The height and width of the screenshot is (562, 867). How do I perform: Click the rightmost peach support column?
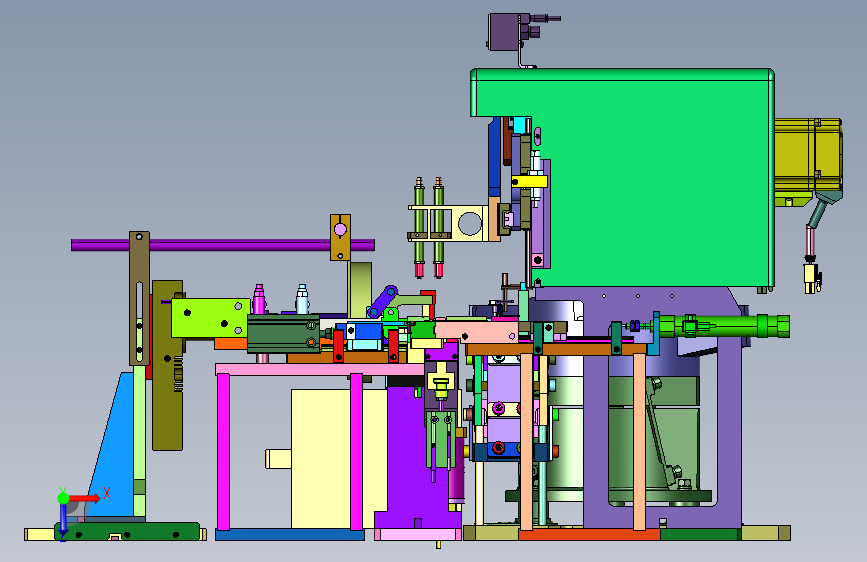coord(639,441)
